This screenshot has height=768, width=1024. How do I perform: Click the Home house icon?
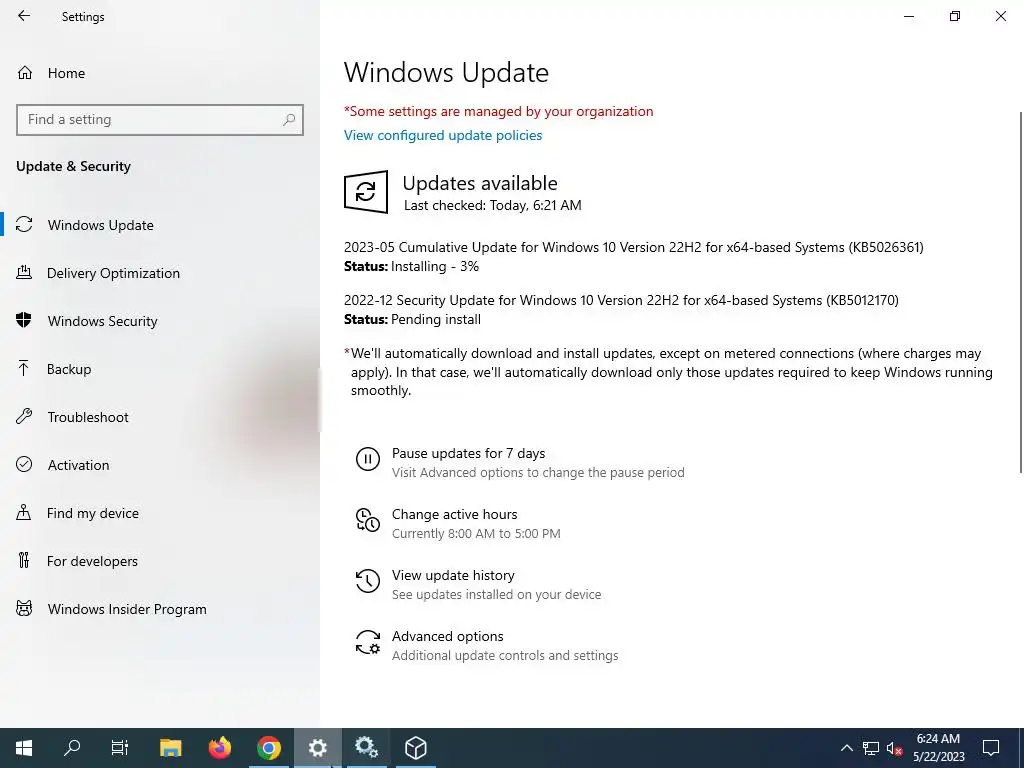tap(25, 72)
